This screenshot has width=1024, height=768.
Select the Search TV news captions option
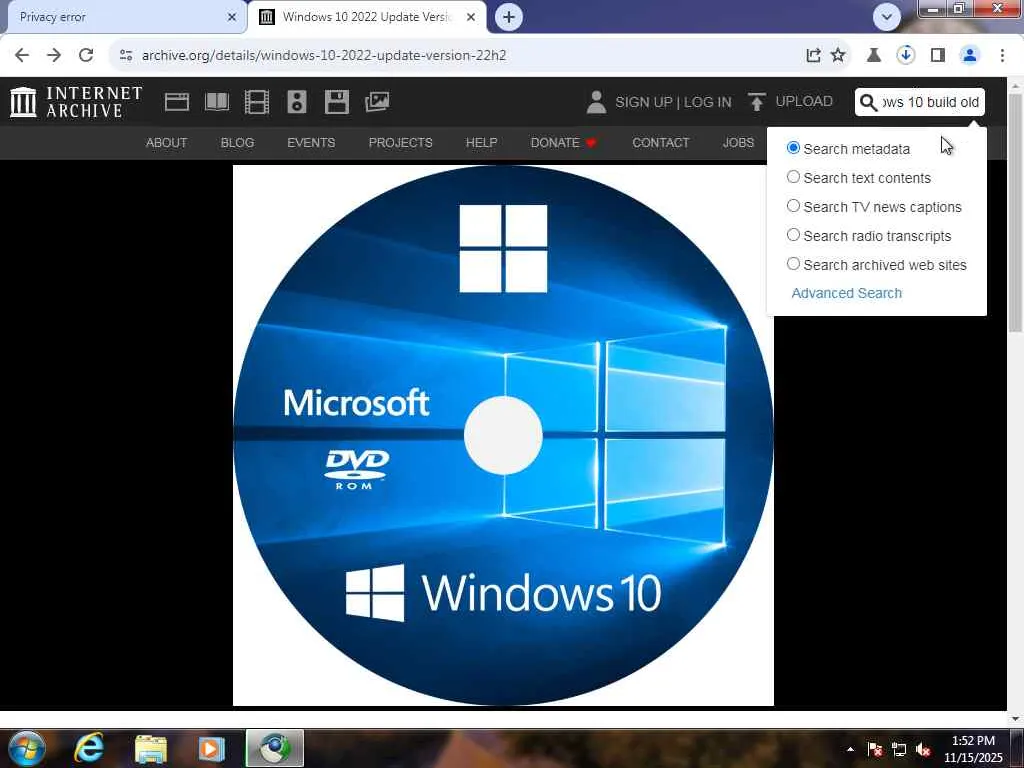[x=793, y=206]
